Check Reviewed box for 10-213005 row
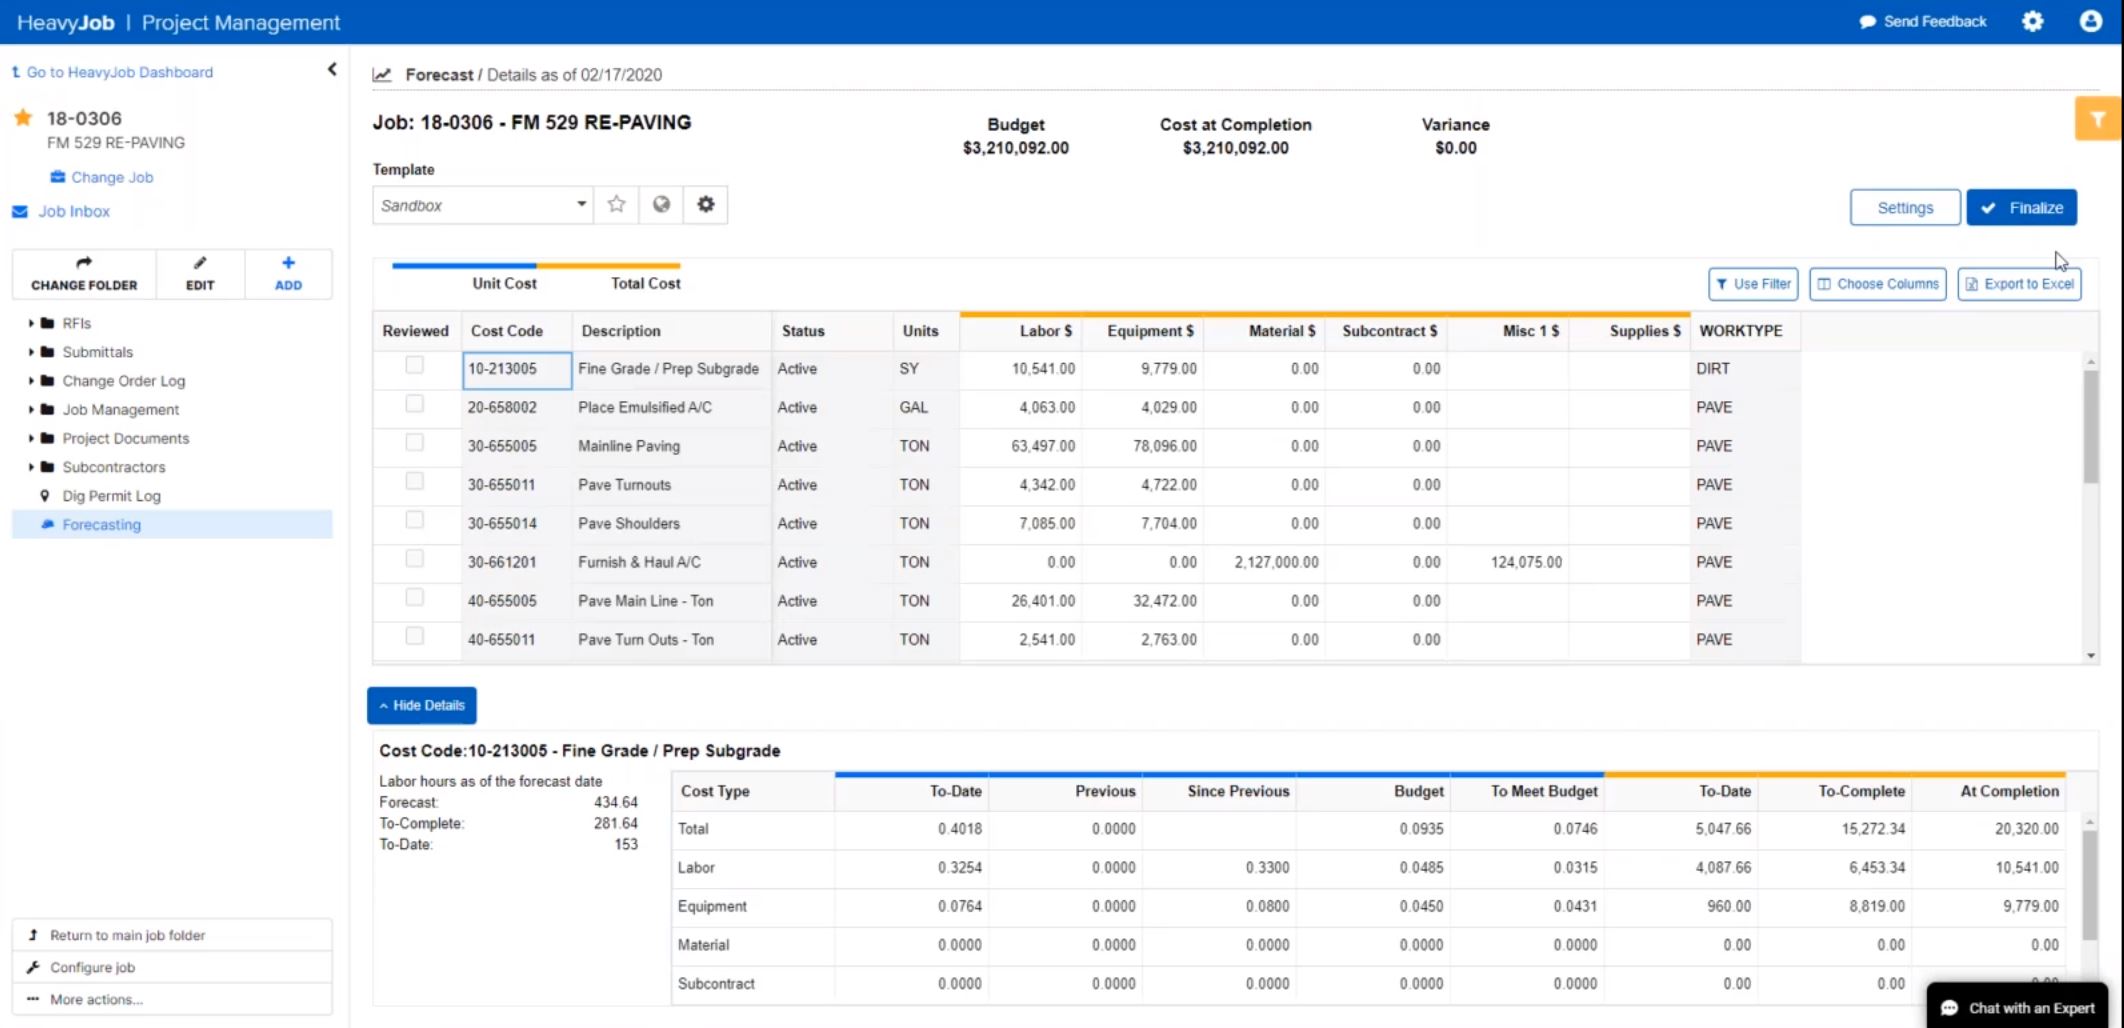Viewport: 2124px width, 1028px height. pyautogui.click(x=415, y=365)
